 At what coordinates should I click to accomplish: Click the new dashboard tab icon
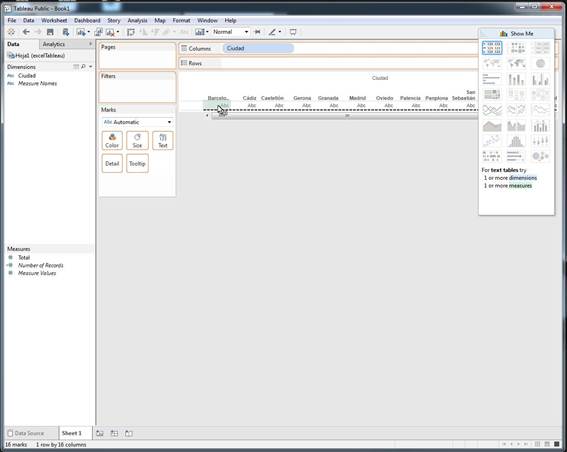[114, 433]
